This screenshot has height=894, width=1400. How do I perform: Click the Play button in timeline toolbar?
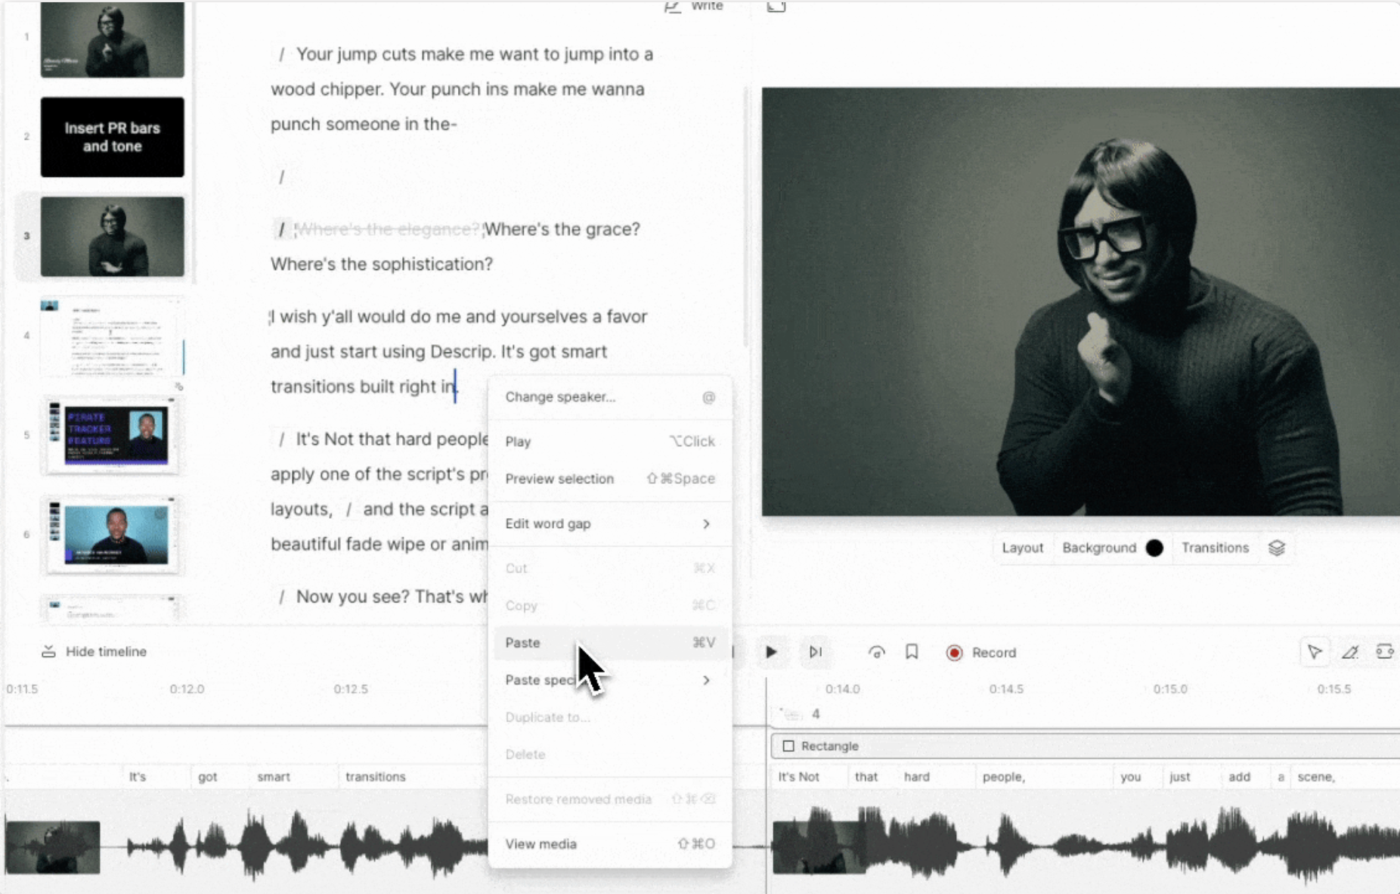point(771,652)
